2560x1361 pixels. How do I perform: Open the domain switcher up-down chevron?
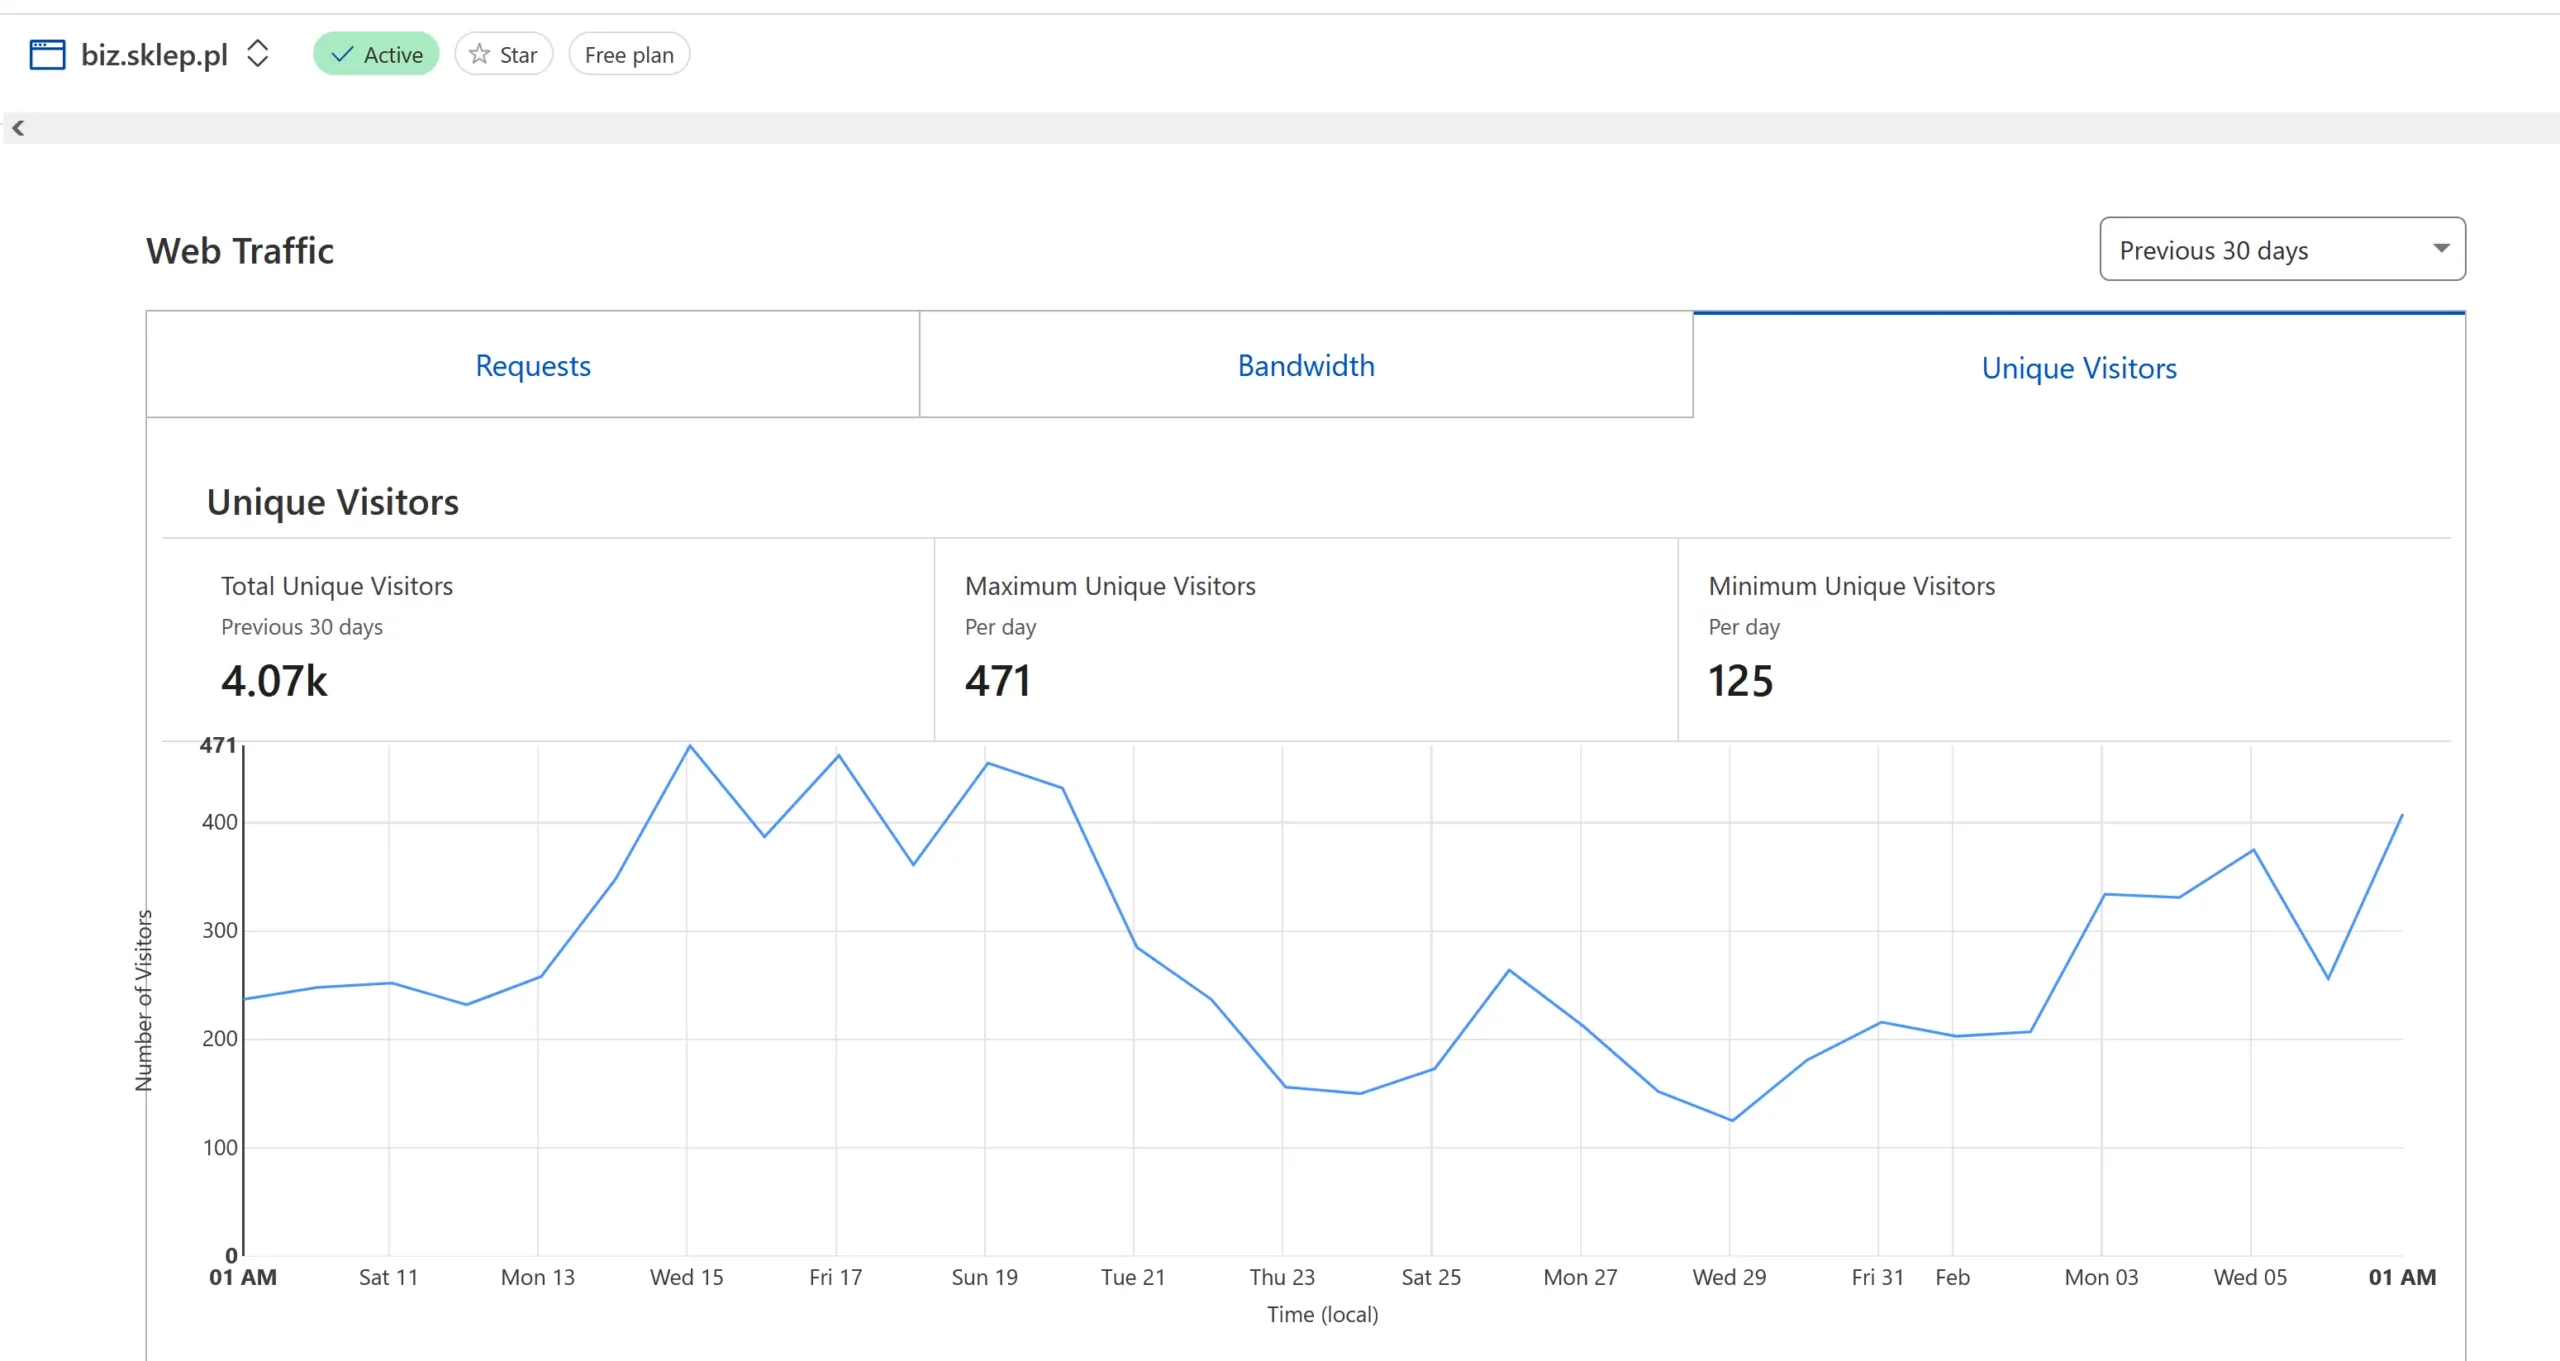pyautogui.click(x=258, y=54)
